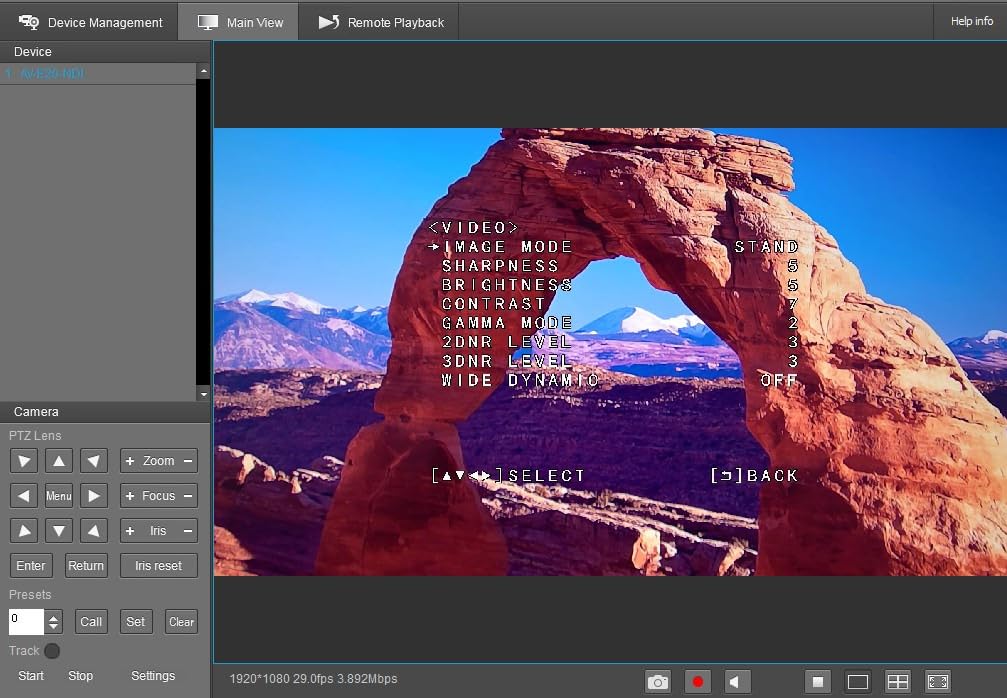Take a snapshot with camera icon
The width and height of the screenshot is (1007, 698).
click(x=658, y=681)
